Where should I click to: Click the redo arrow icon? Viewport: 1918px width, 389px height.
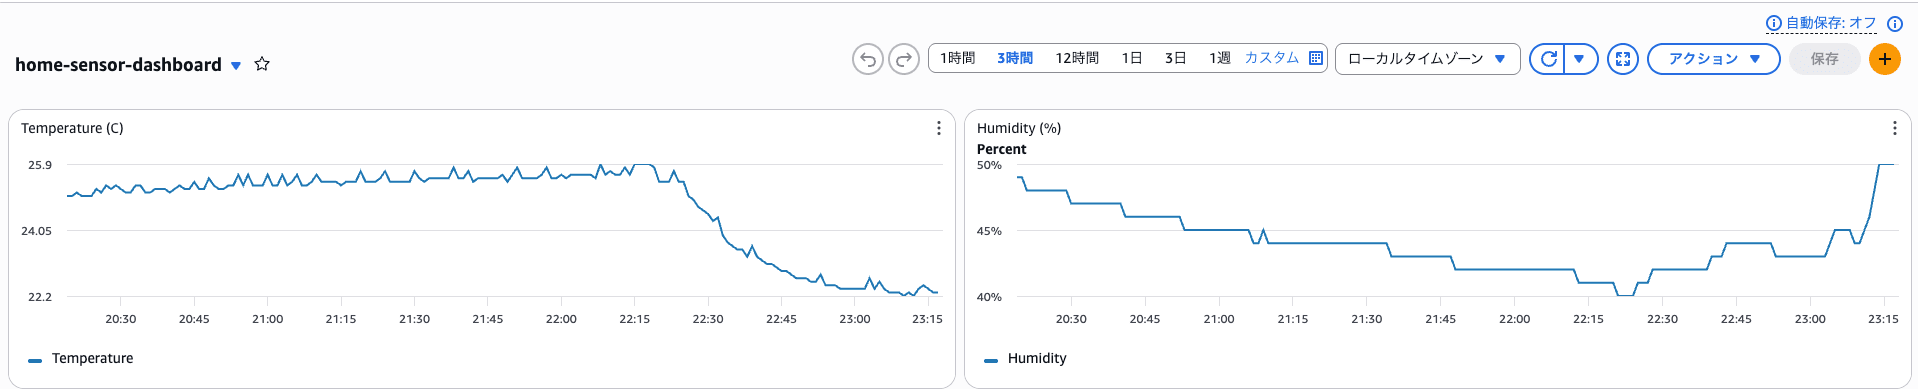tap(904, 59)
